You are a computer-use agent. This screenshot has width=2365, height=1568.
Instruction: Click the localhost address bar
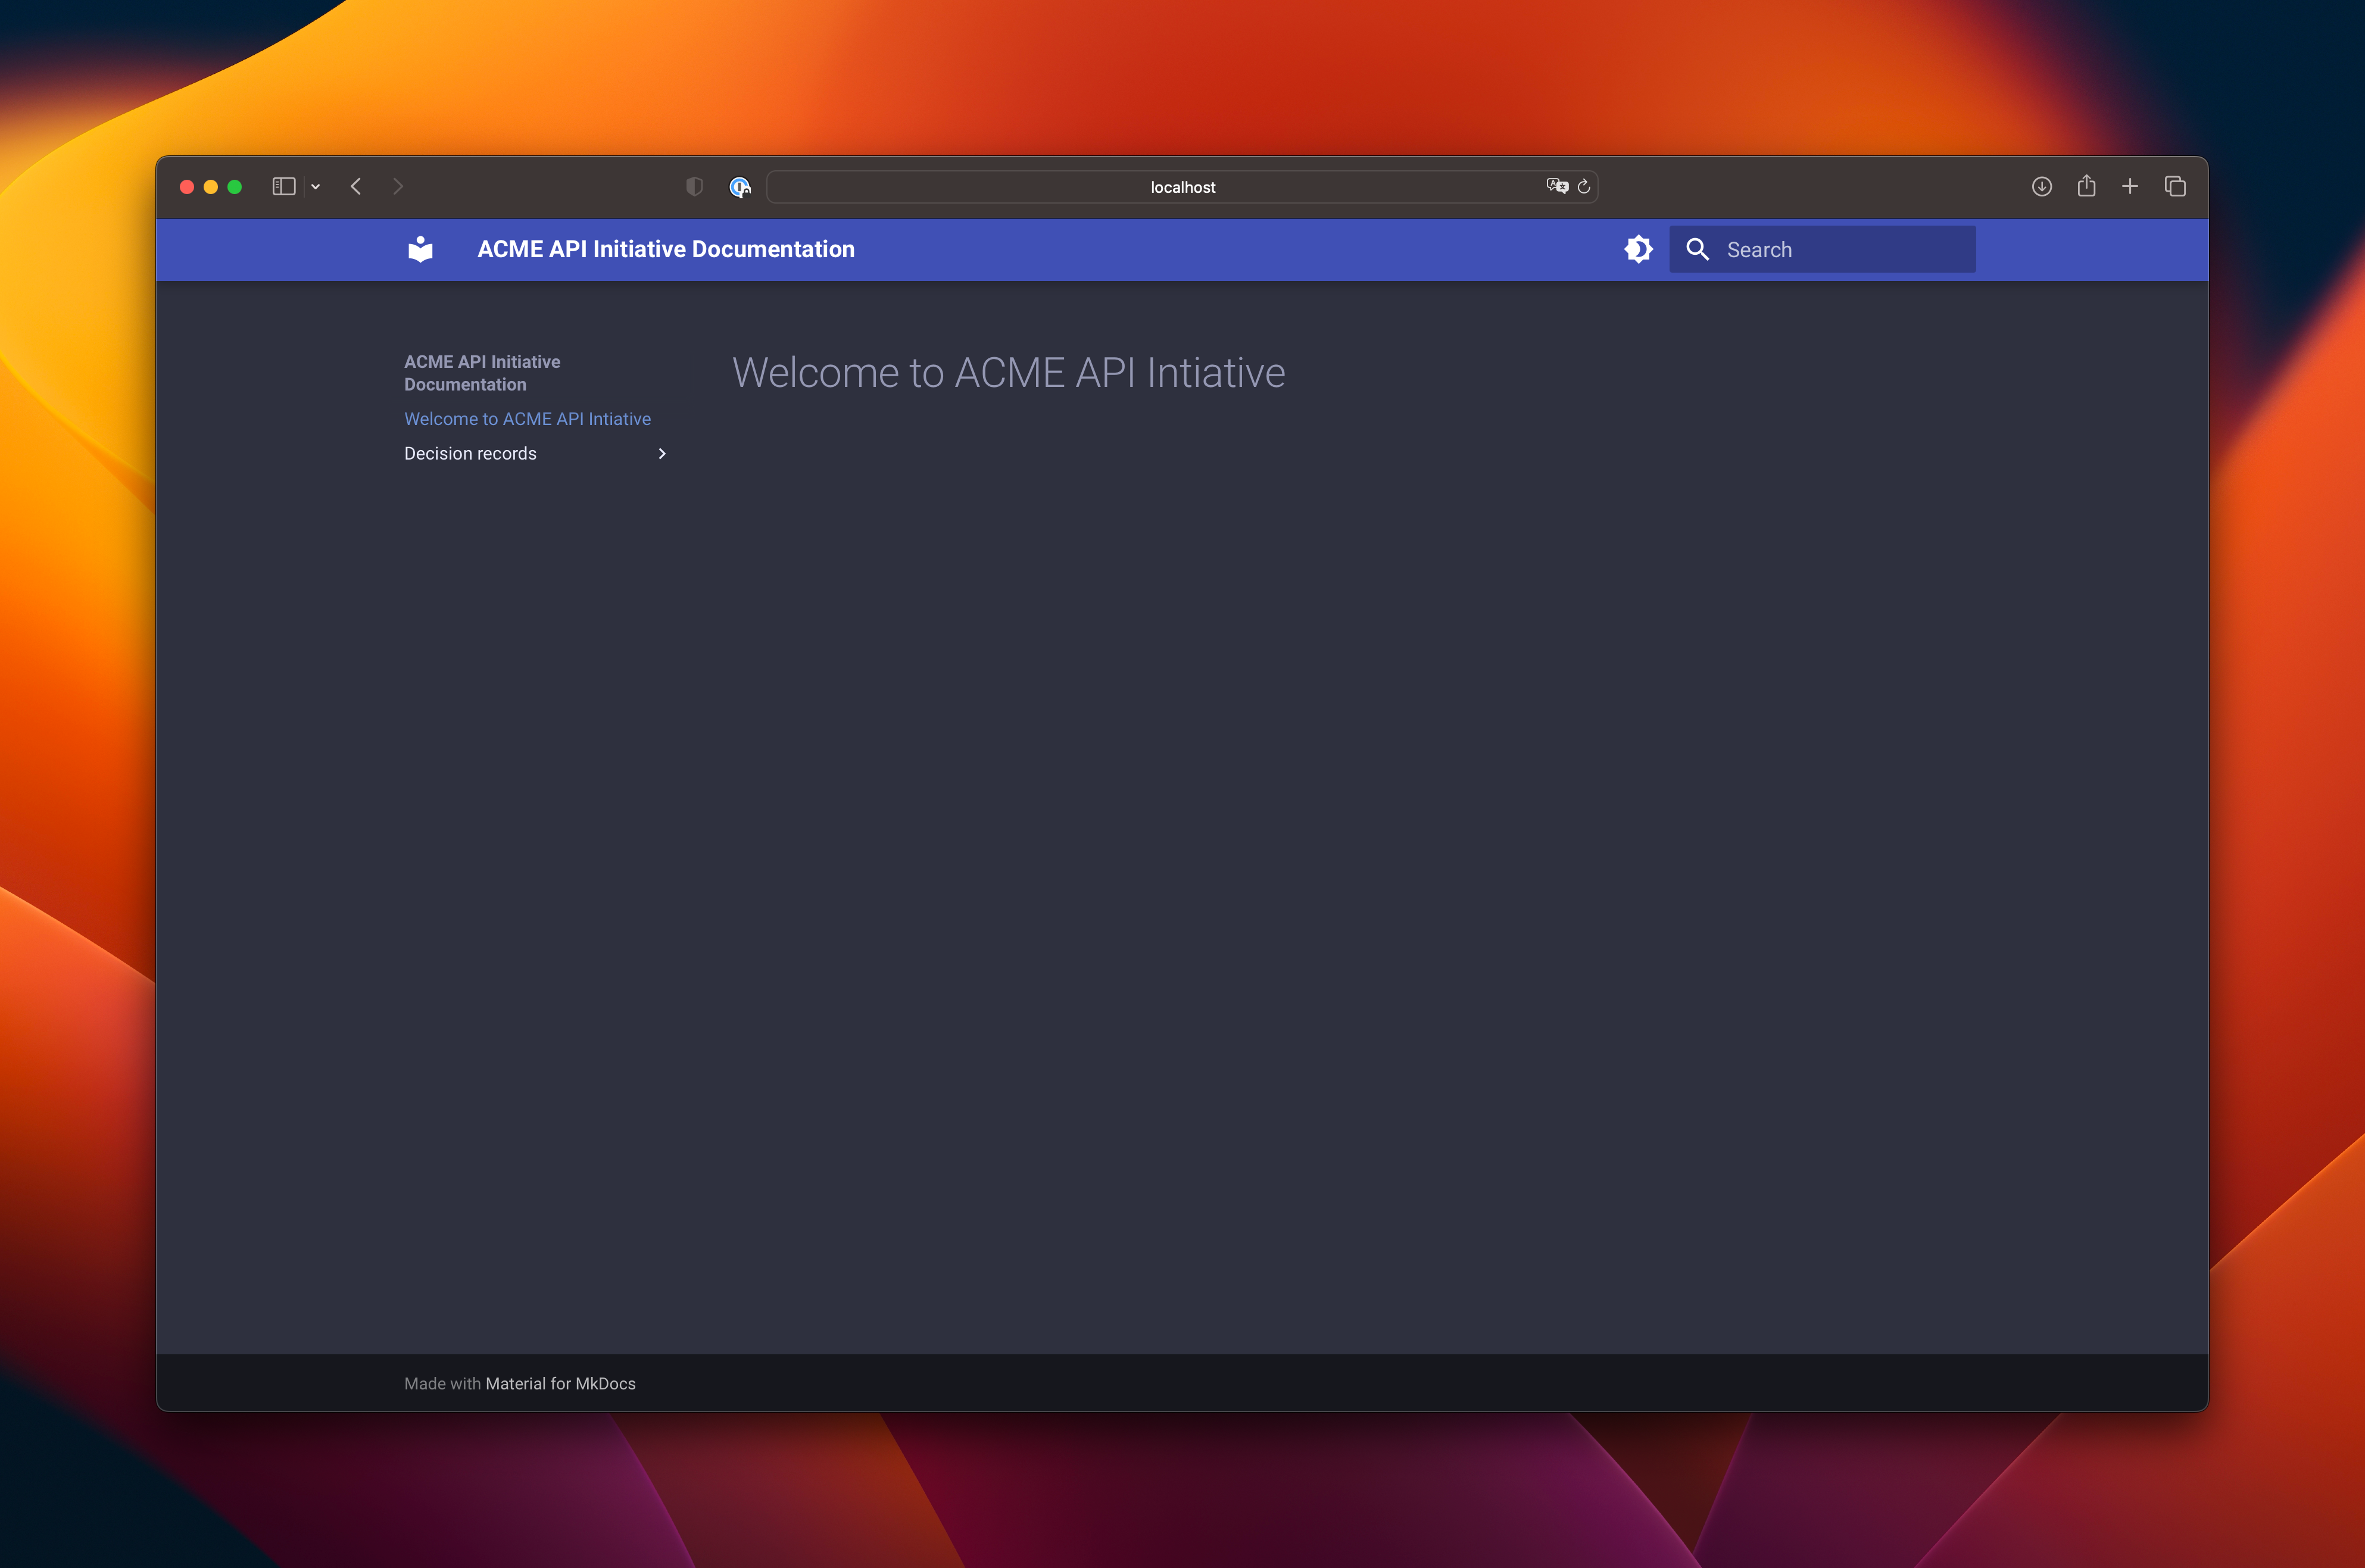pyautogui.click(x=1182, y=187)
